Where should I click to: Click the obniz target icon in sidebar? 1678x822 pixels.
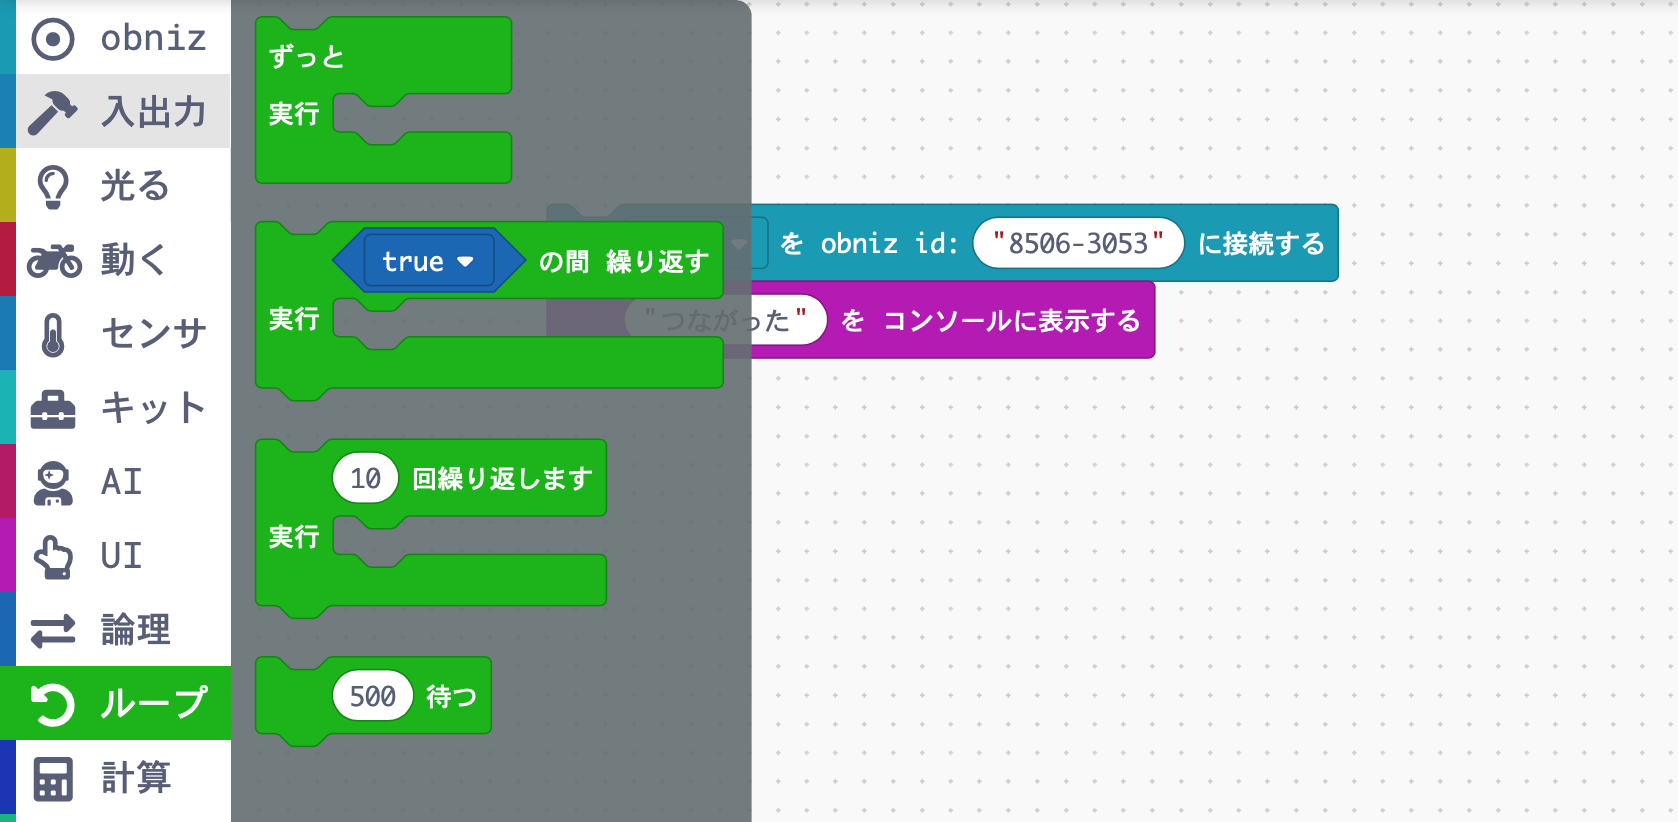(52, 39)
